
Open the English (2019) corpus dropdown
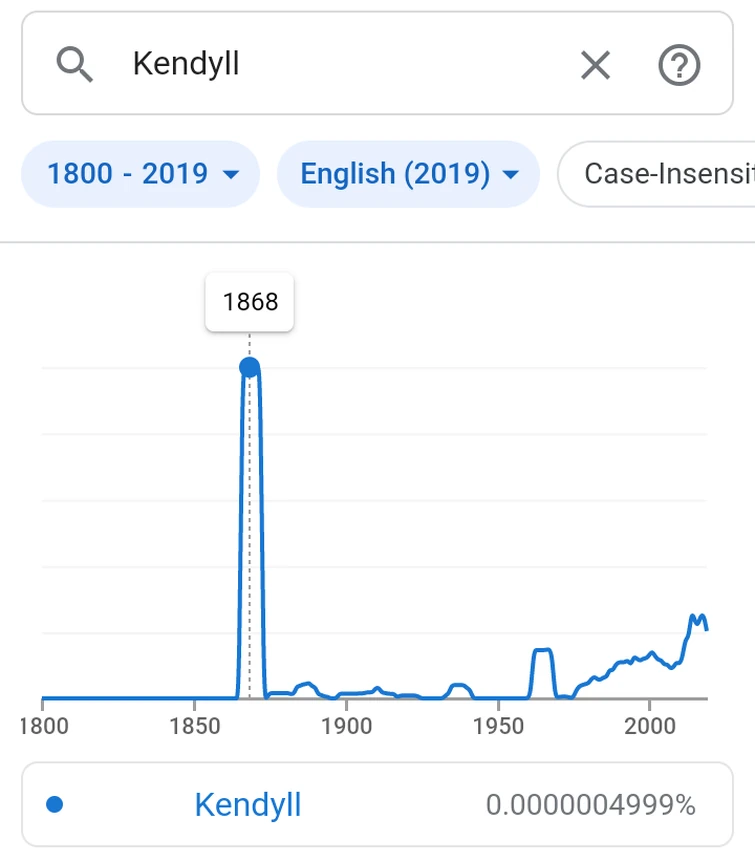pyautogui.click(x=407, y=173)
